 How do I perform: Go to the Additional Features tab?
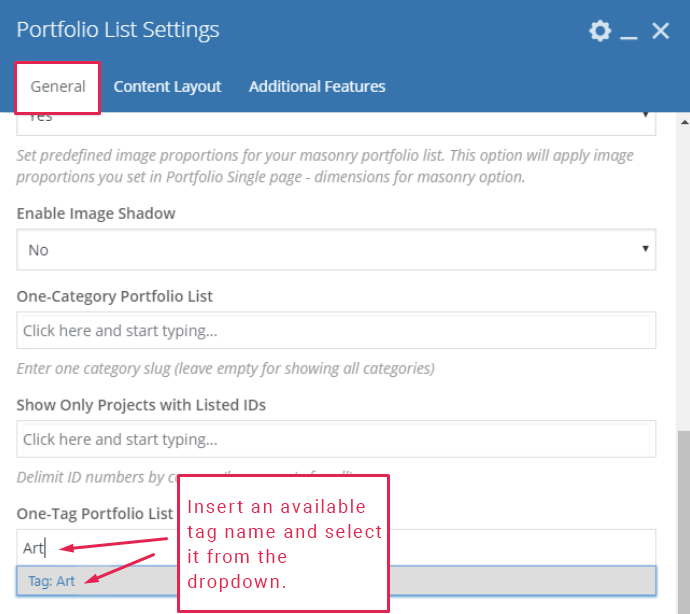pyautogui.click(x=317, y=87)
